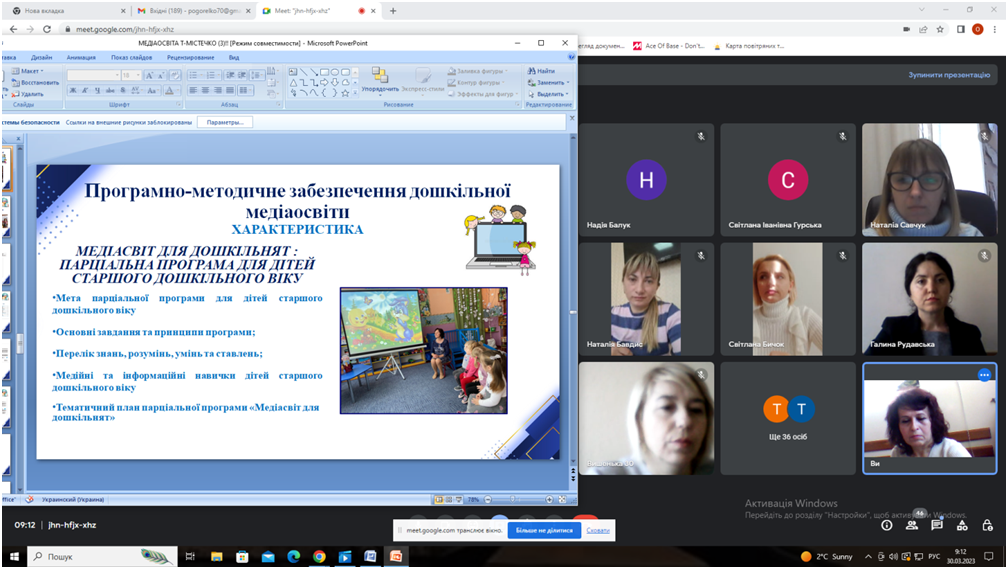
Task: Click Зупинити презентацію in Meet
Action: [x=949, y=75]
